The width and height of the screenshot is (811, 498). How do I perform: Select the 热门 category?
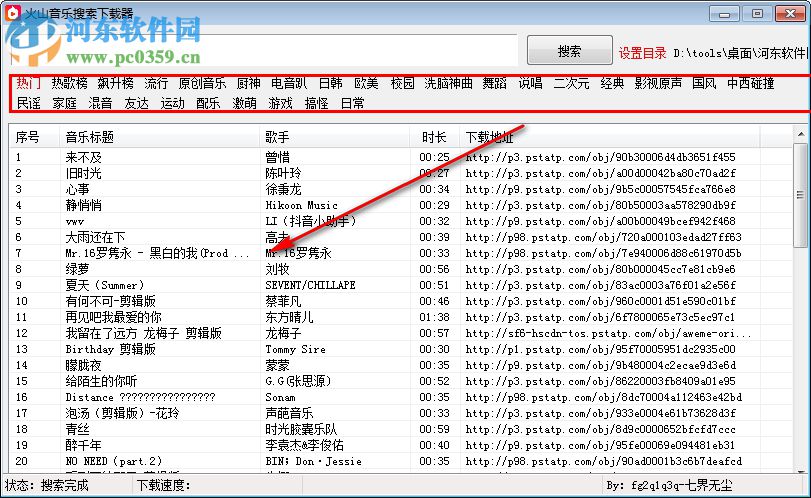point(28,83)
